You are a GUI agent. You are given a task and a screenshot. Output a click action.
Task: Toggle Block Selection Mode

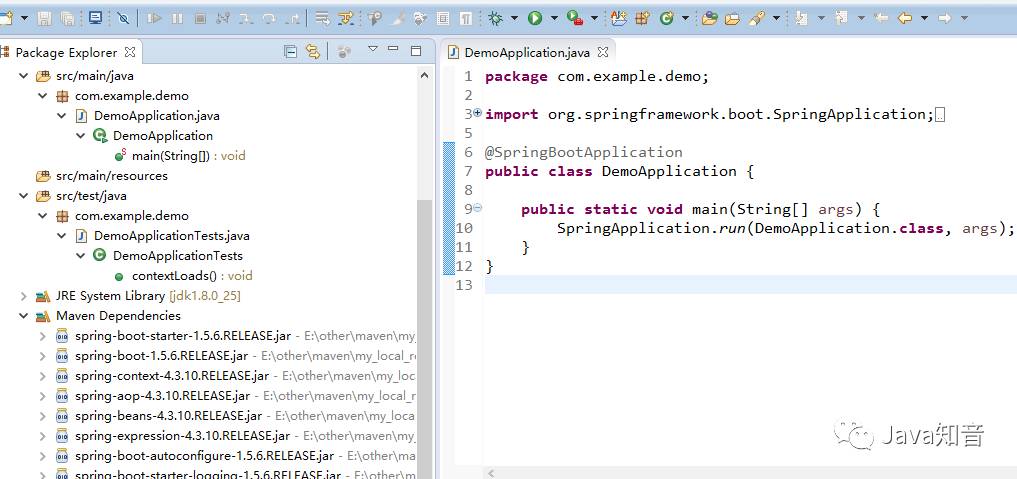(x=443, y=19)
